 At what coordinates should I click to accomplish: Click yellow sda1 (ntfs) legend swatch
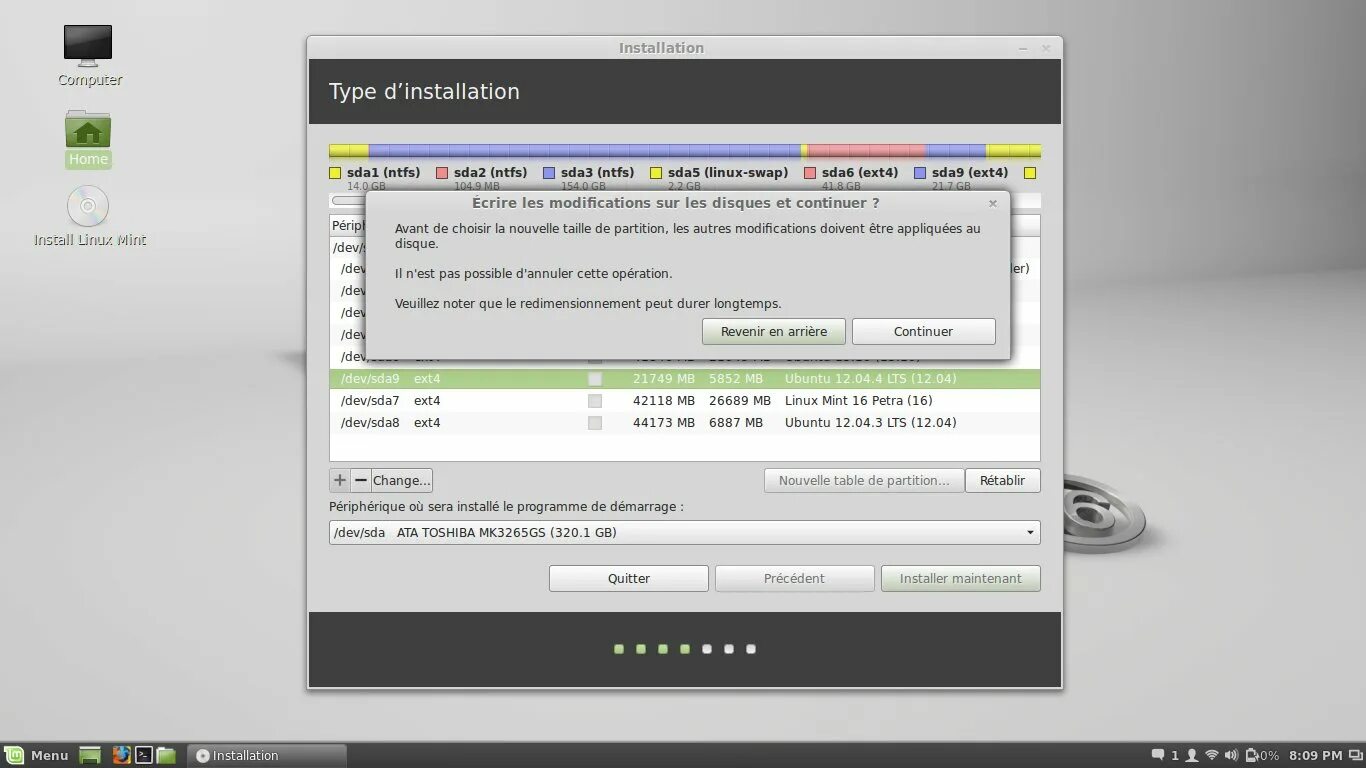[335, 173]
